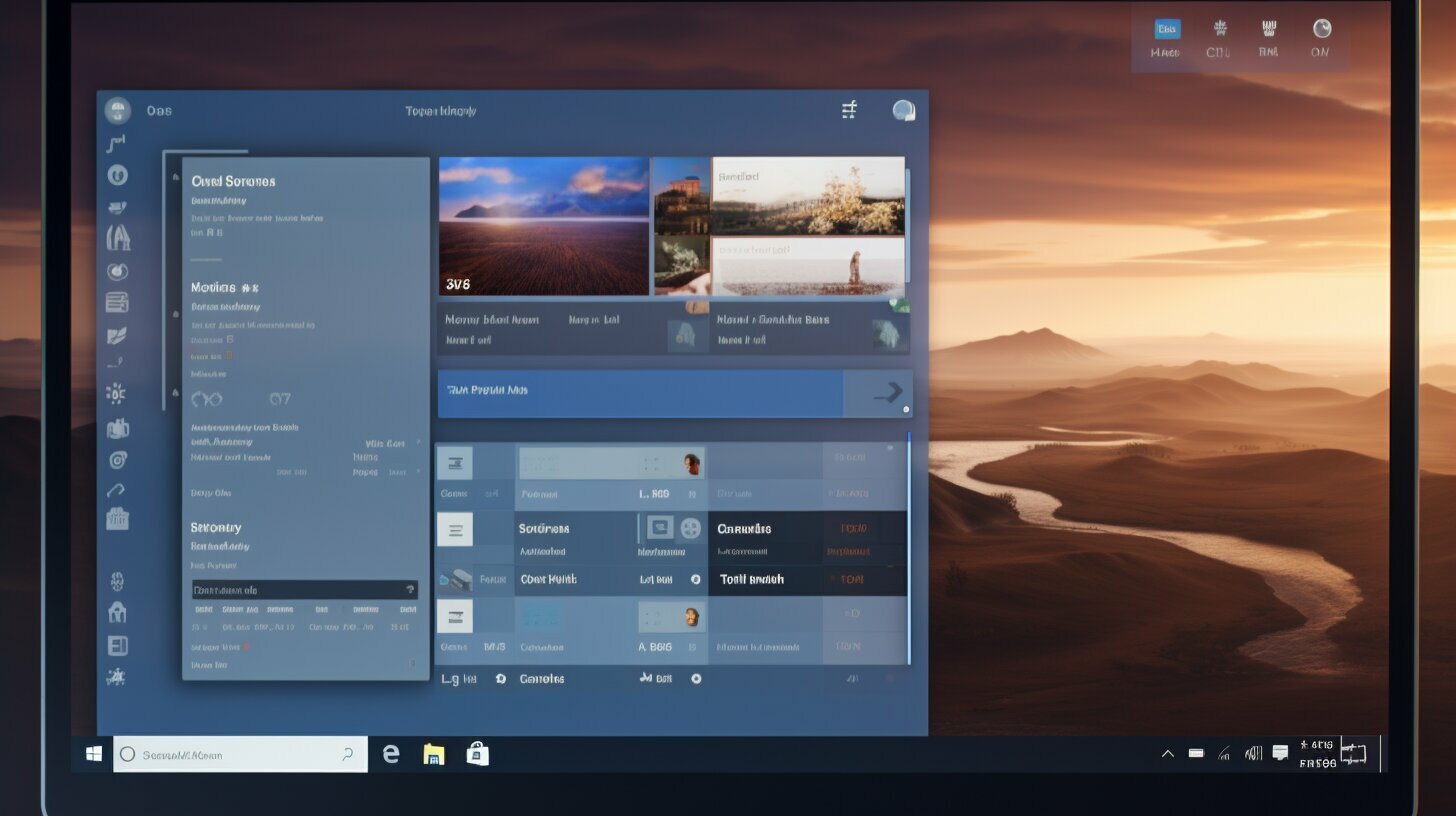The width and height of the screenshot is (1456, 816).
Task: Enable the circle toggle beside Bon in bottom row
Action: tap(697, 678)
